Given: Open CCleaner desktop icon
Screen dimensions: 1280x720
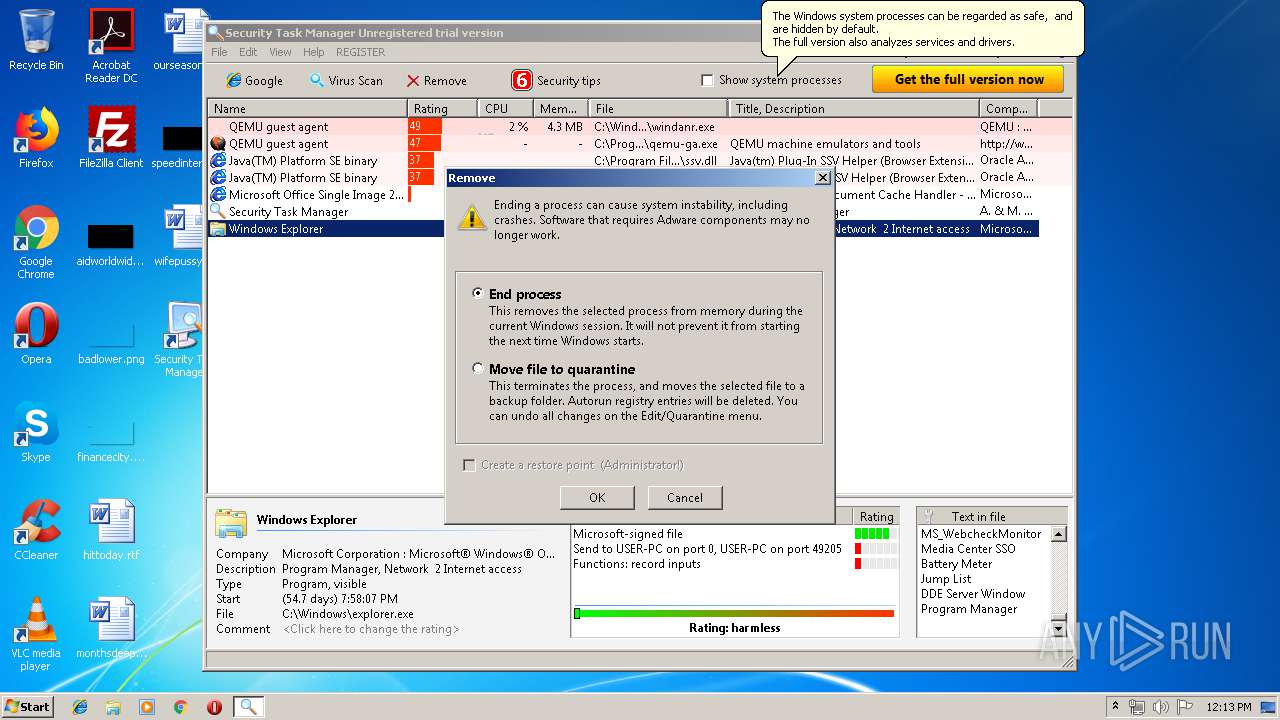Looking at the screenshot, I should click(36, 530).
